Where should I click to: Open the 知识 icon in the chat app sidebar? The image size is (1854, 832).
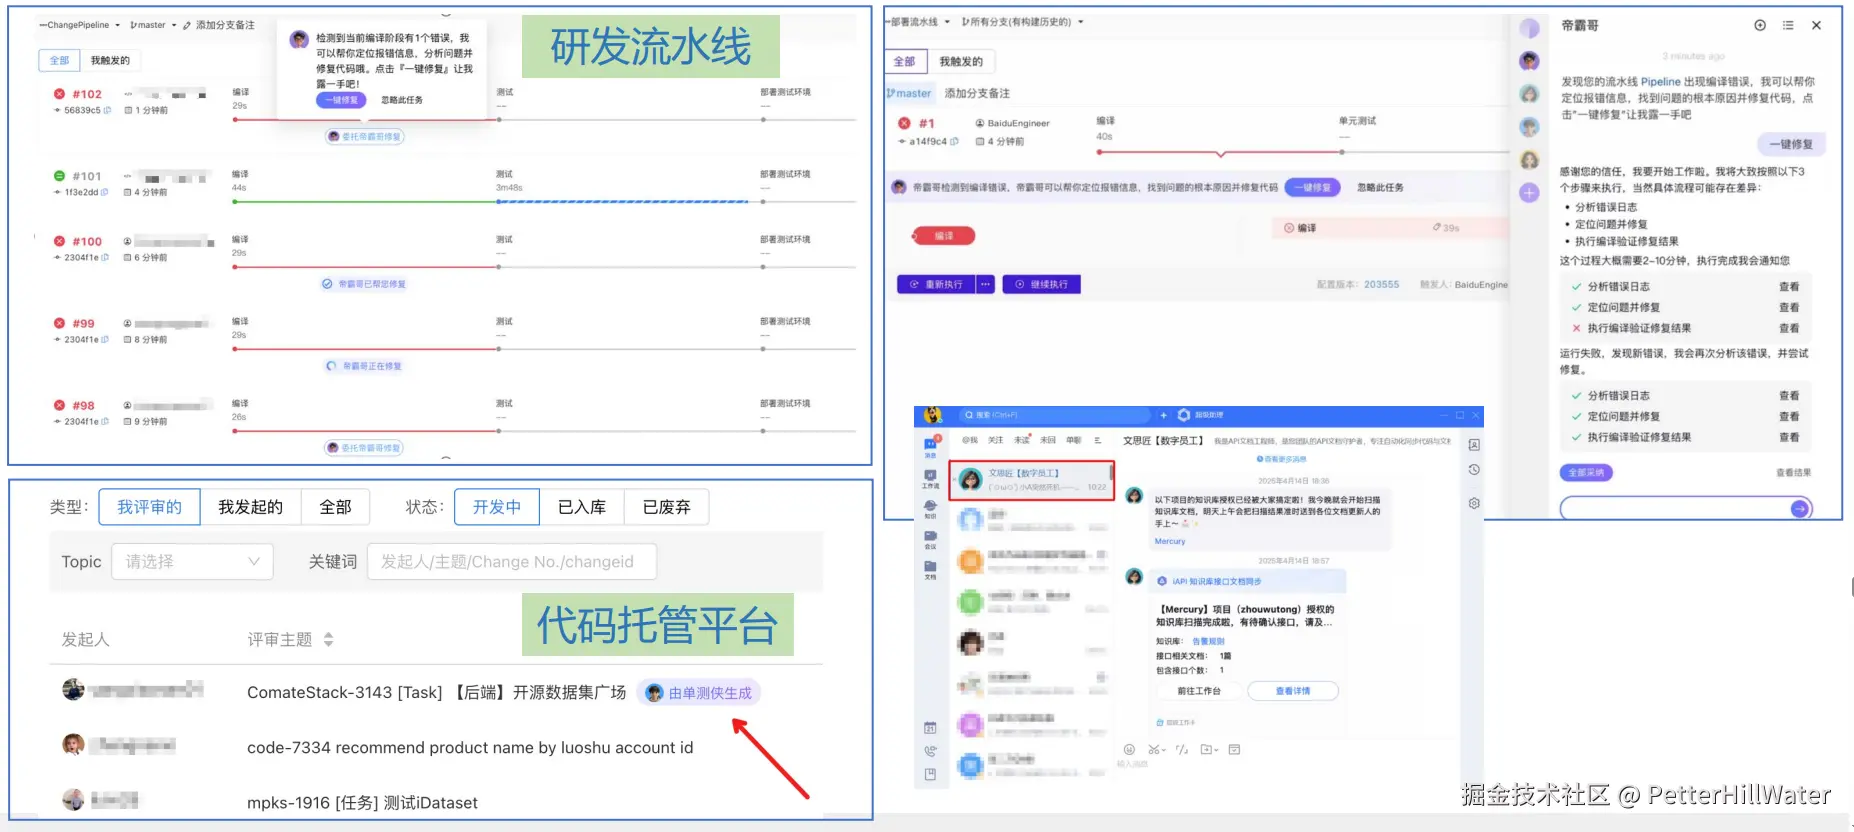(931, 510)
